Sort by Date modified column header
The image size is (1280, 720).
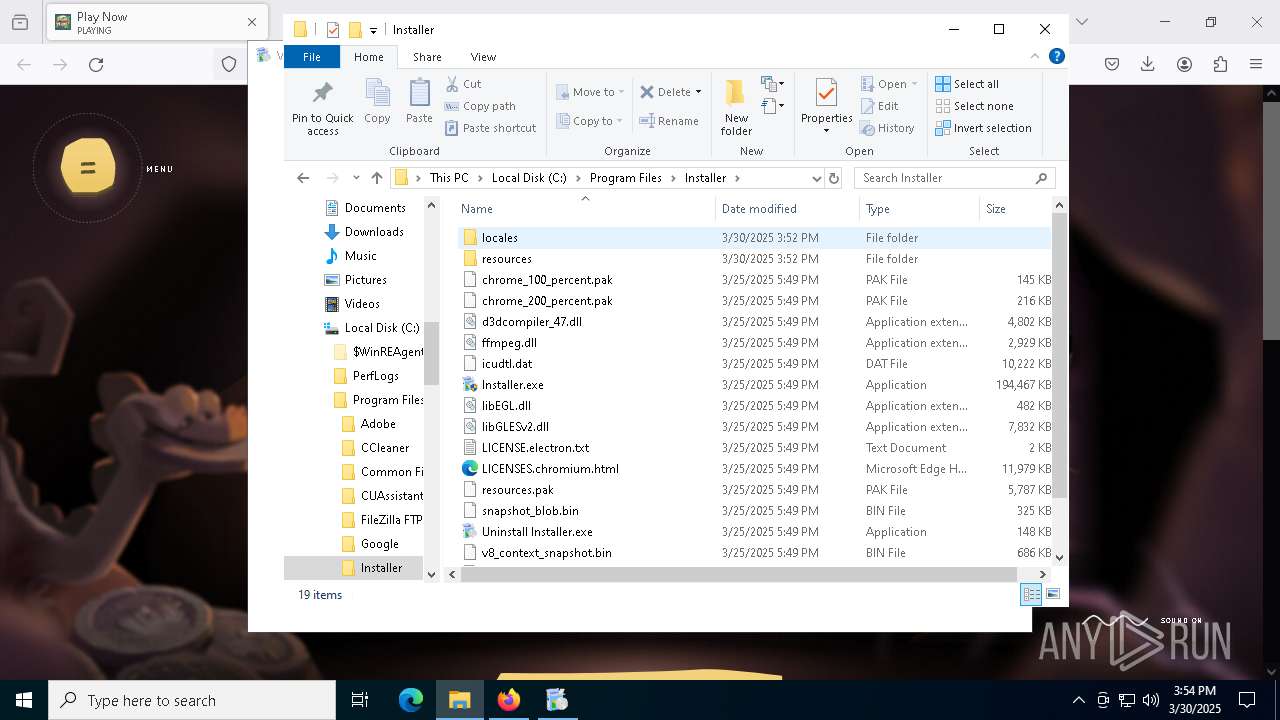pos(788,209)
